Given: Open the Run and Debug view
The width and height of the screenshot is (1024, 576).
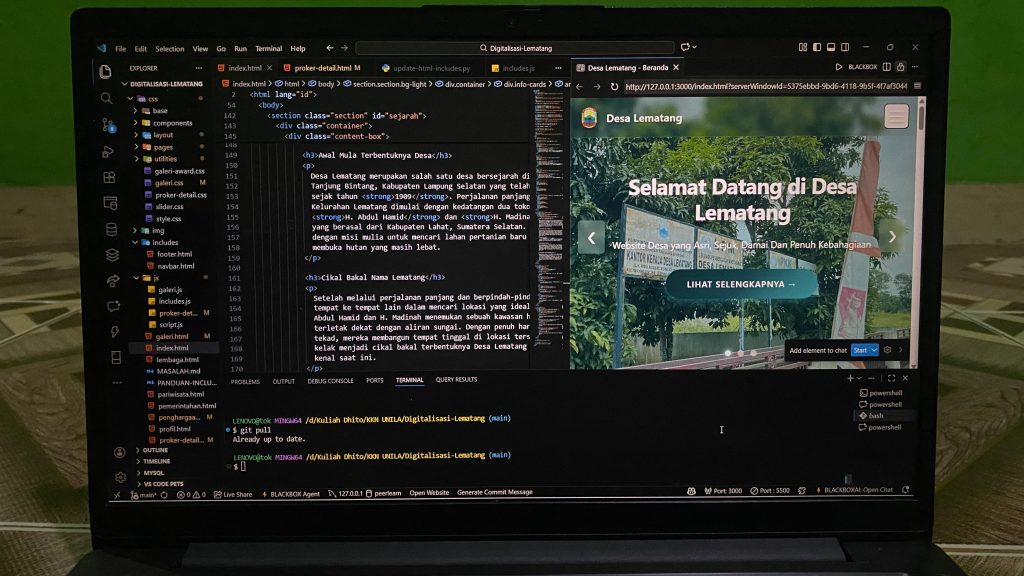Looking at the screenshot, I should point(109,151).
